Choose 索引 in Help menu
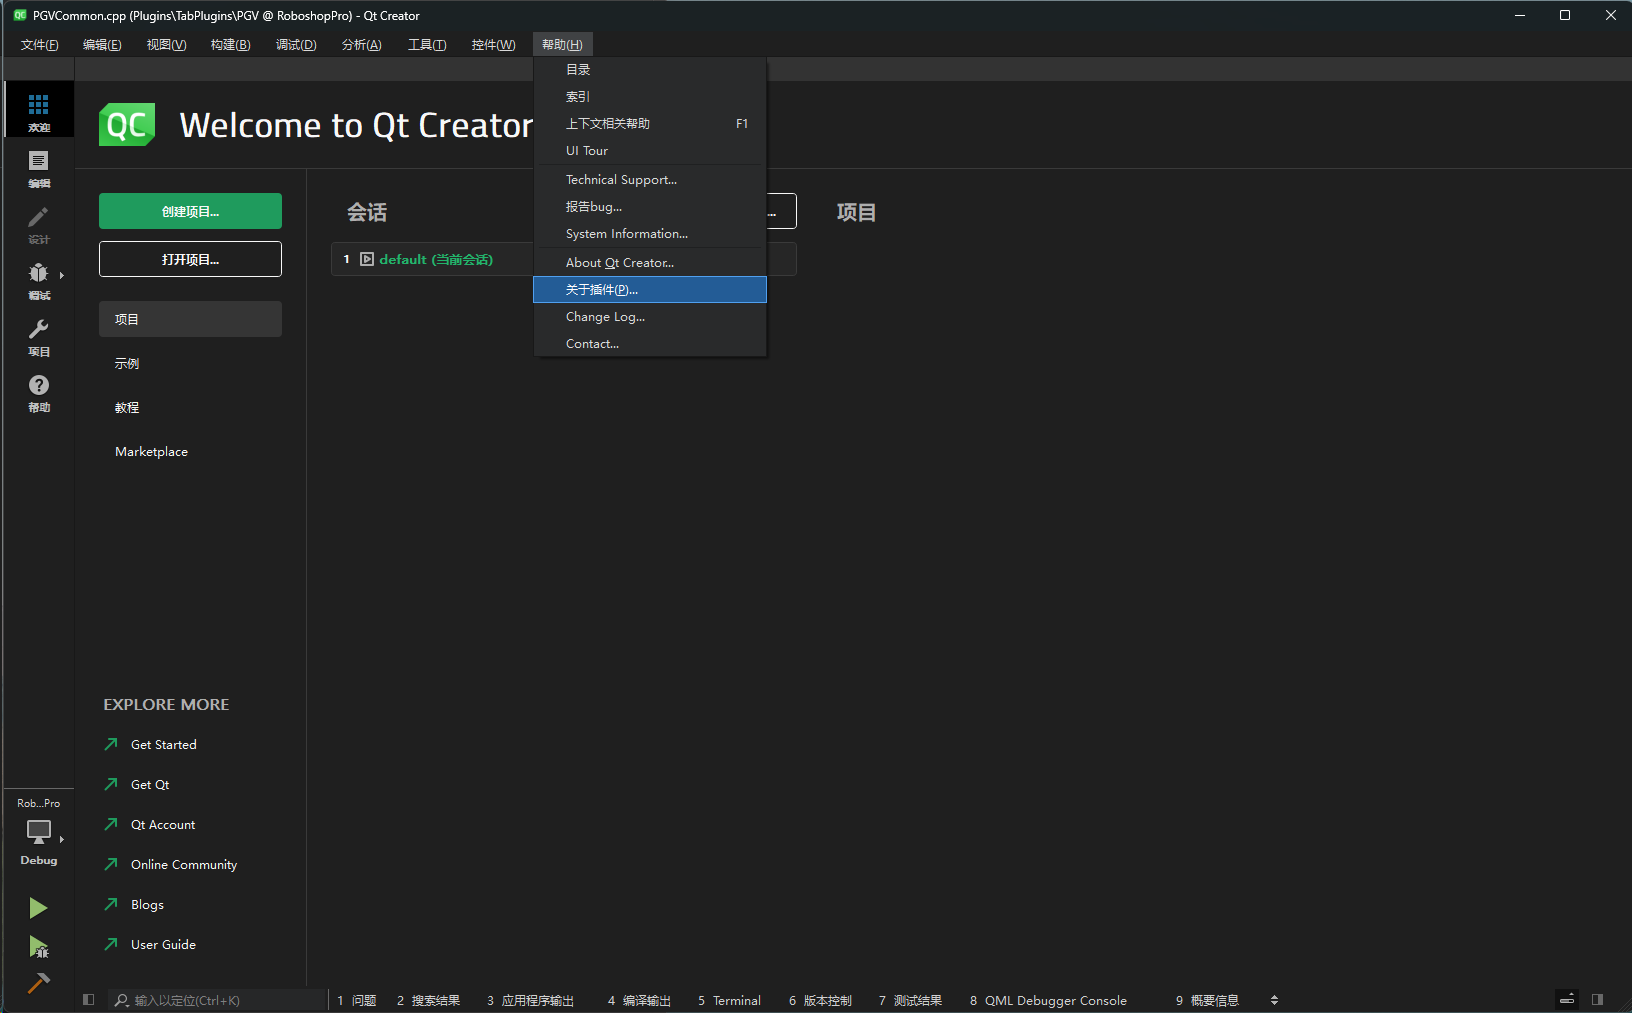Screen dimensions: 1632x1013 [650, 96]
